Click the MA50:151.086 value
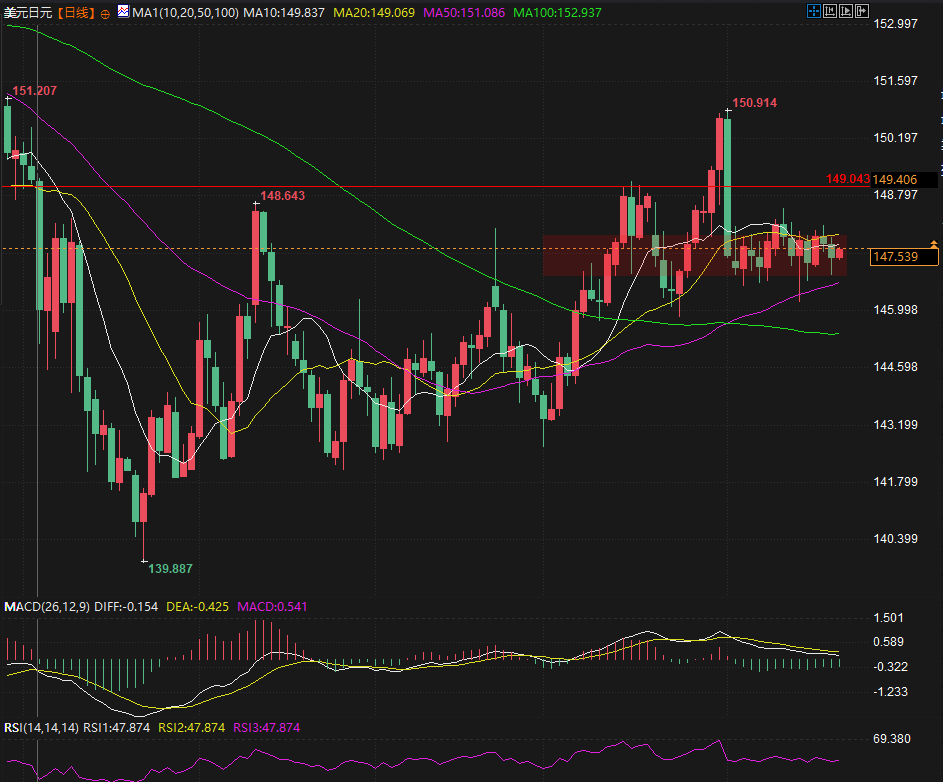Screen dimensions: 943x782 (464, 13)
